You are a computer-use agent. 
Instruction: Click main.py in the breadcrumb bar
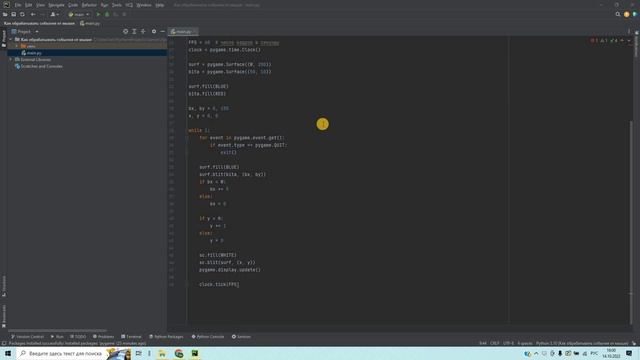pyautogui.click(x=90, y=23)
